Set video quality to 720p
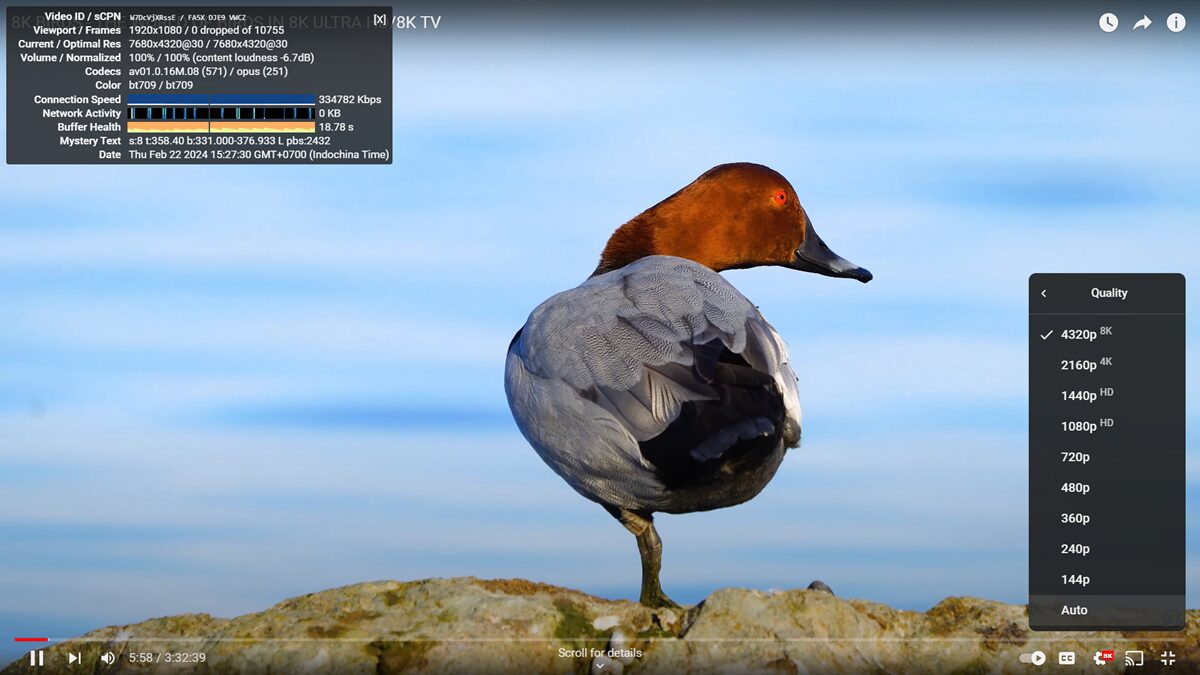Screen dimensions: 1200x675 click(x=1107, y=457)
